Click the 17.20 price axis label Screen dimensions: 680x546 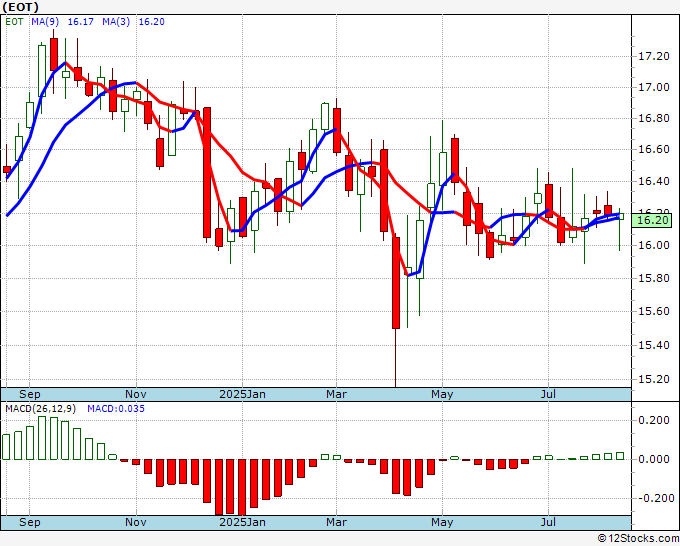653,56
